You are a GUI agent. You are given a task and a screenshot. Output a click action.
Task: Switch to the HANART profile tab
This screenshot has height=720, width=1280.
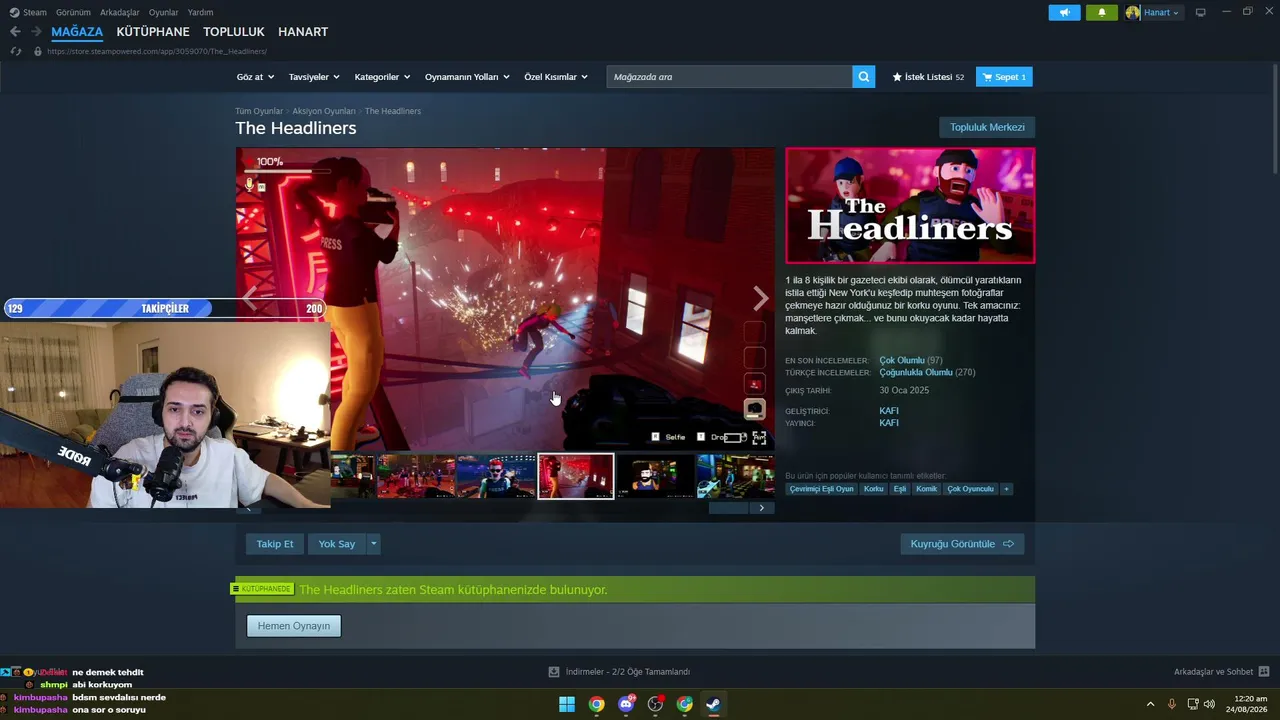point(303,32)
